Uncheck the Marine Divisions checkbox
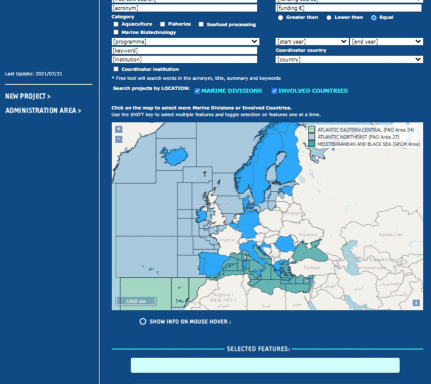Image resolution: width=431 pixels, height=384 pixels. 197,91
